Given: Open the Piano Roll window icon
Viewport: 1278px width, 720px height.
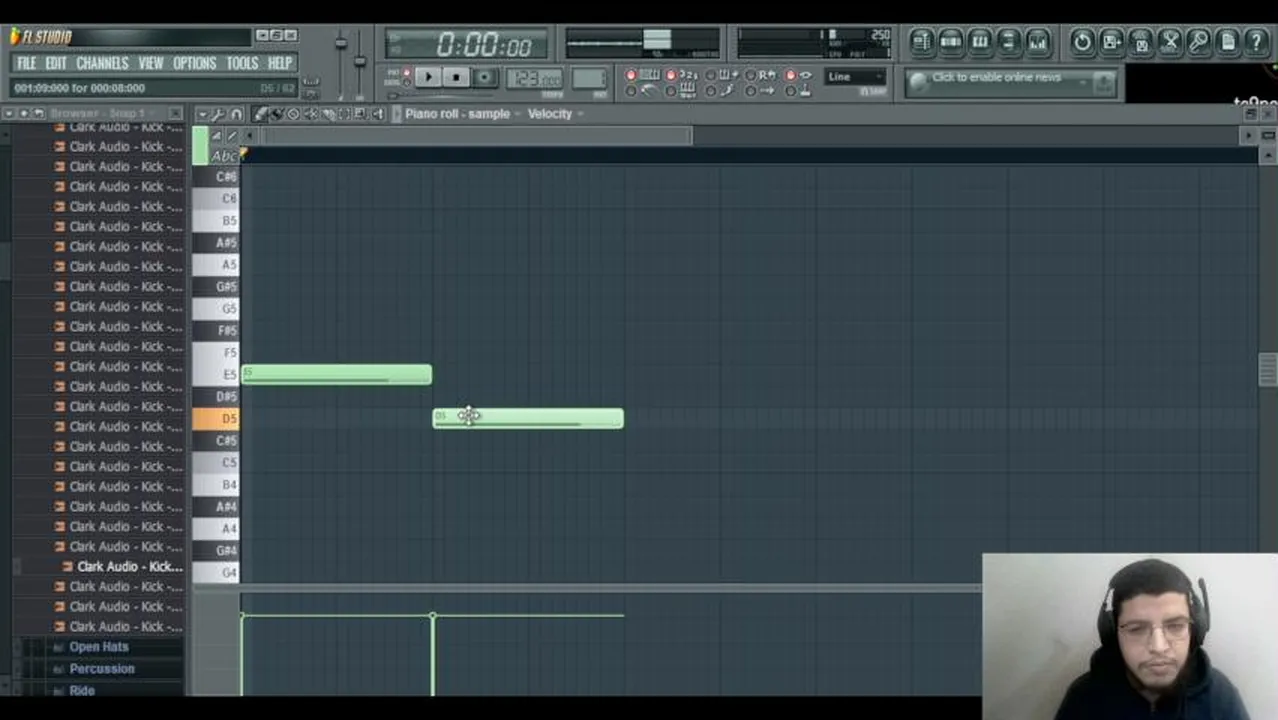Looking at the screenshot, I should pyautogui.click(x=979, y=41).
